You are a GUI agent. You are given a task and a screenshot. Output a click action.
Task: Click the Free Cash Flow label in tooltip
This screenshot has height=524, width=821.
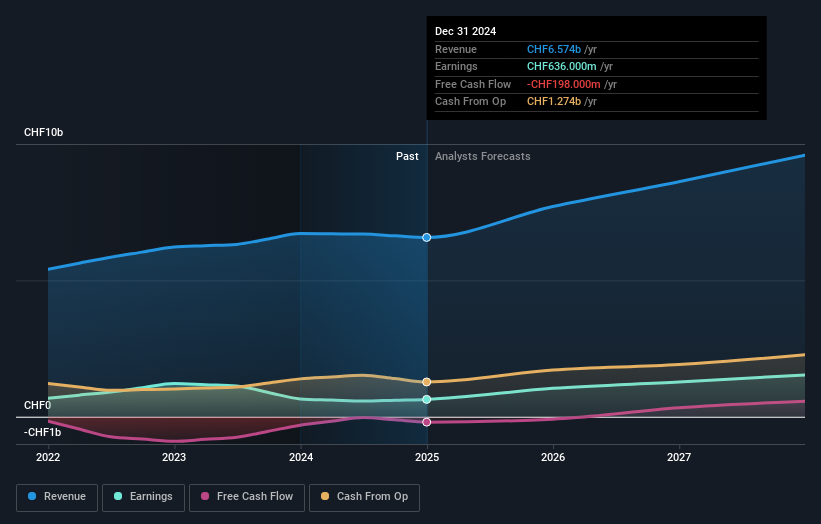tap(473, 84)
